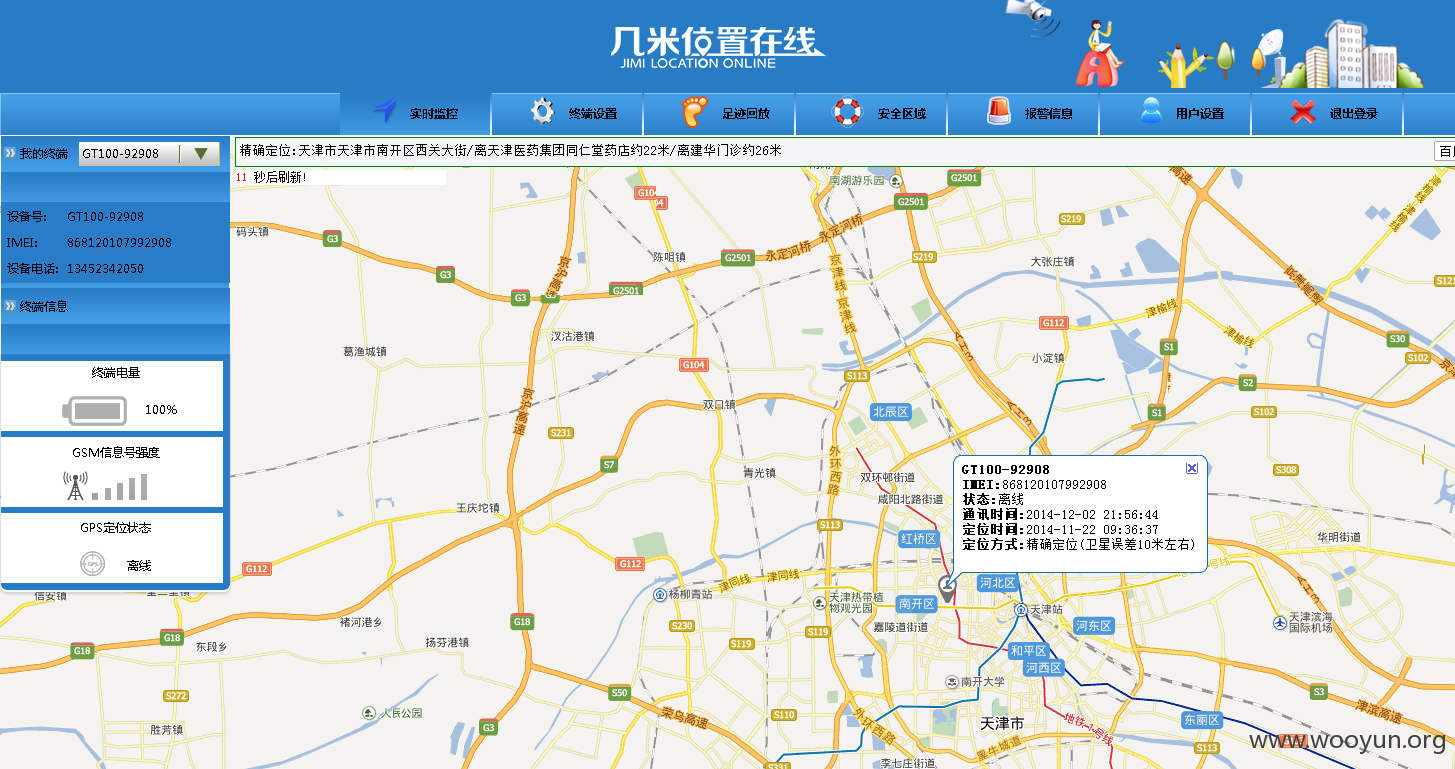Open the GT100-92908 terminal dropdown
Image resolution: width=1455 pixels, height=769 pixels.
(200, 153)
